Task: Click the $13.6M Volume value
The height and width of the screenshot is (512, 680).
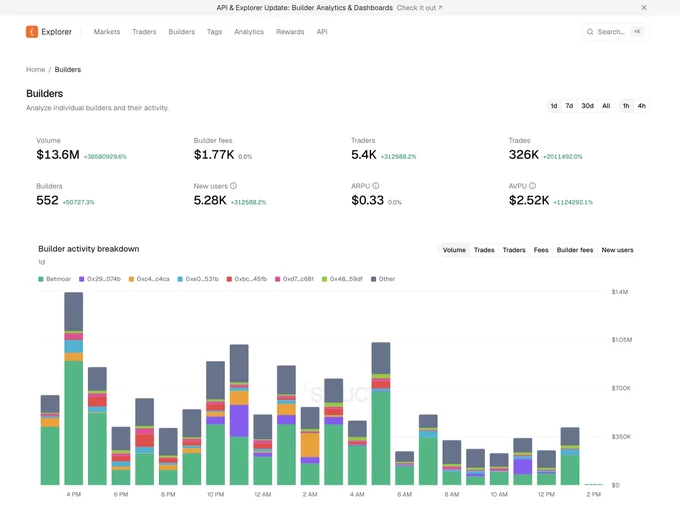Action: (58, 155)
